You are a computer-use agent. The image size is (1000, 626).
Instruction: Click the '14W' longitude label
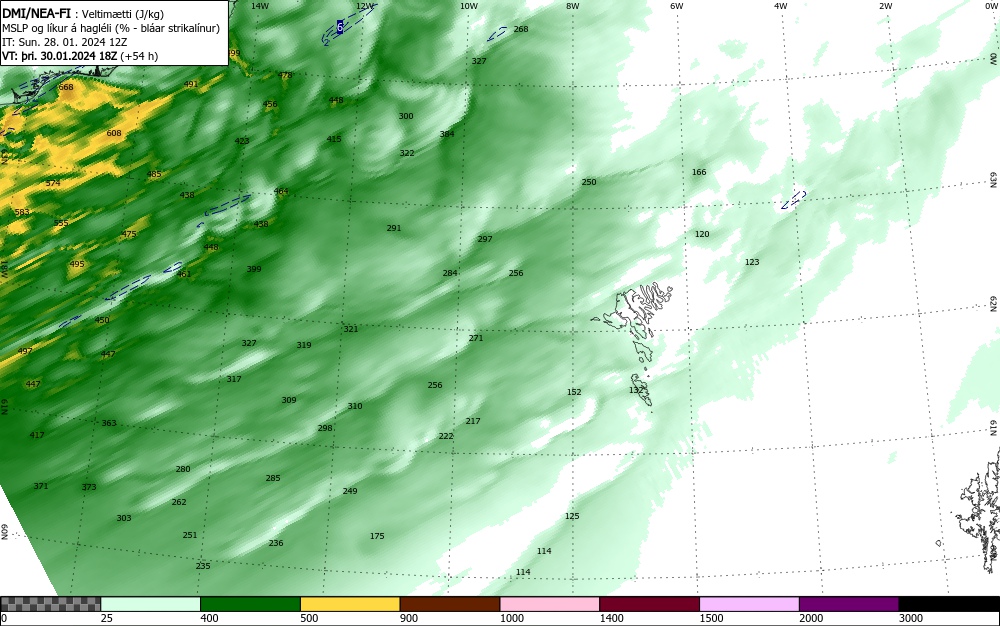[260, 6]
